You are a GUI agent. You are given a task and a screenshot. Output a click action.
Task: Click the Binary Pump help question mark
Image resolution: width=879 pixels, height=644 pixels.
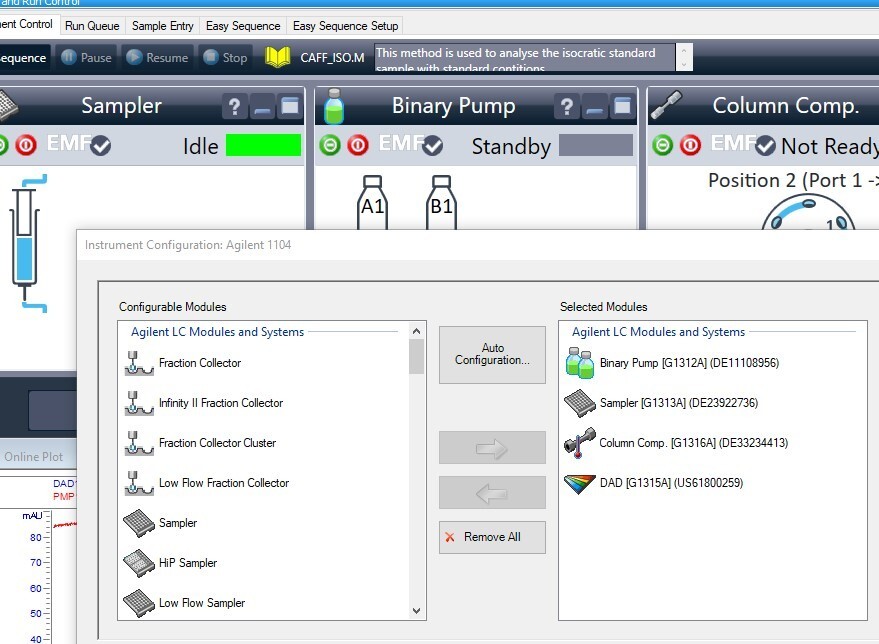[x=567, y=106]
